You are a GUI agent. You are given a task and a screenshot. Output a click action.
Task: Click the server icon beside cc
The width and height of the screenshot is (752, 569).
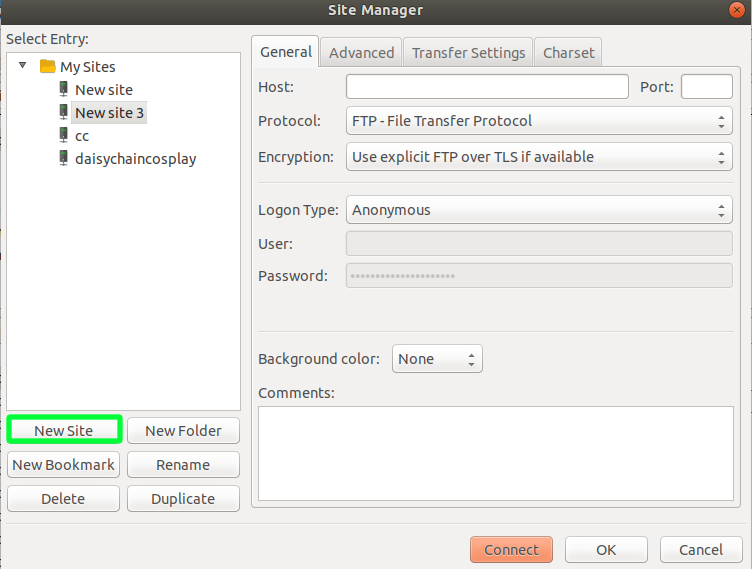[63, 135]
